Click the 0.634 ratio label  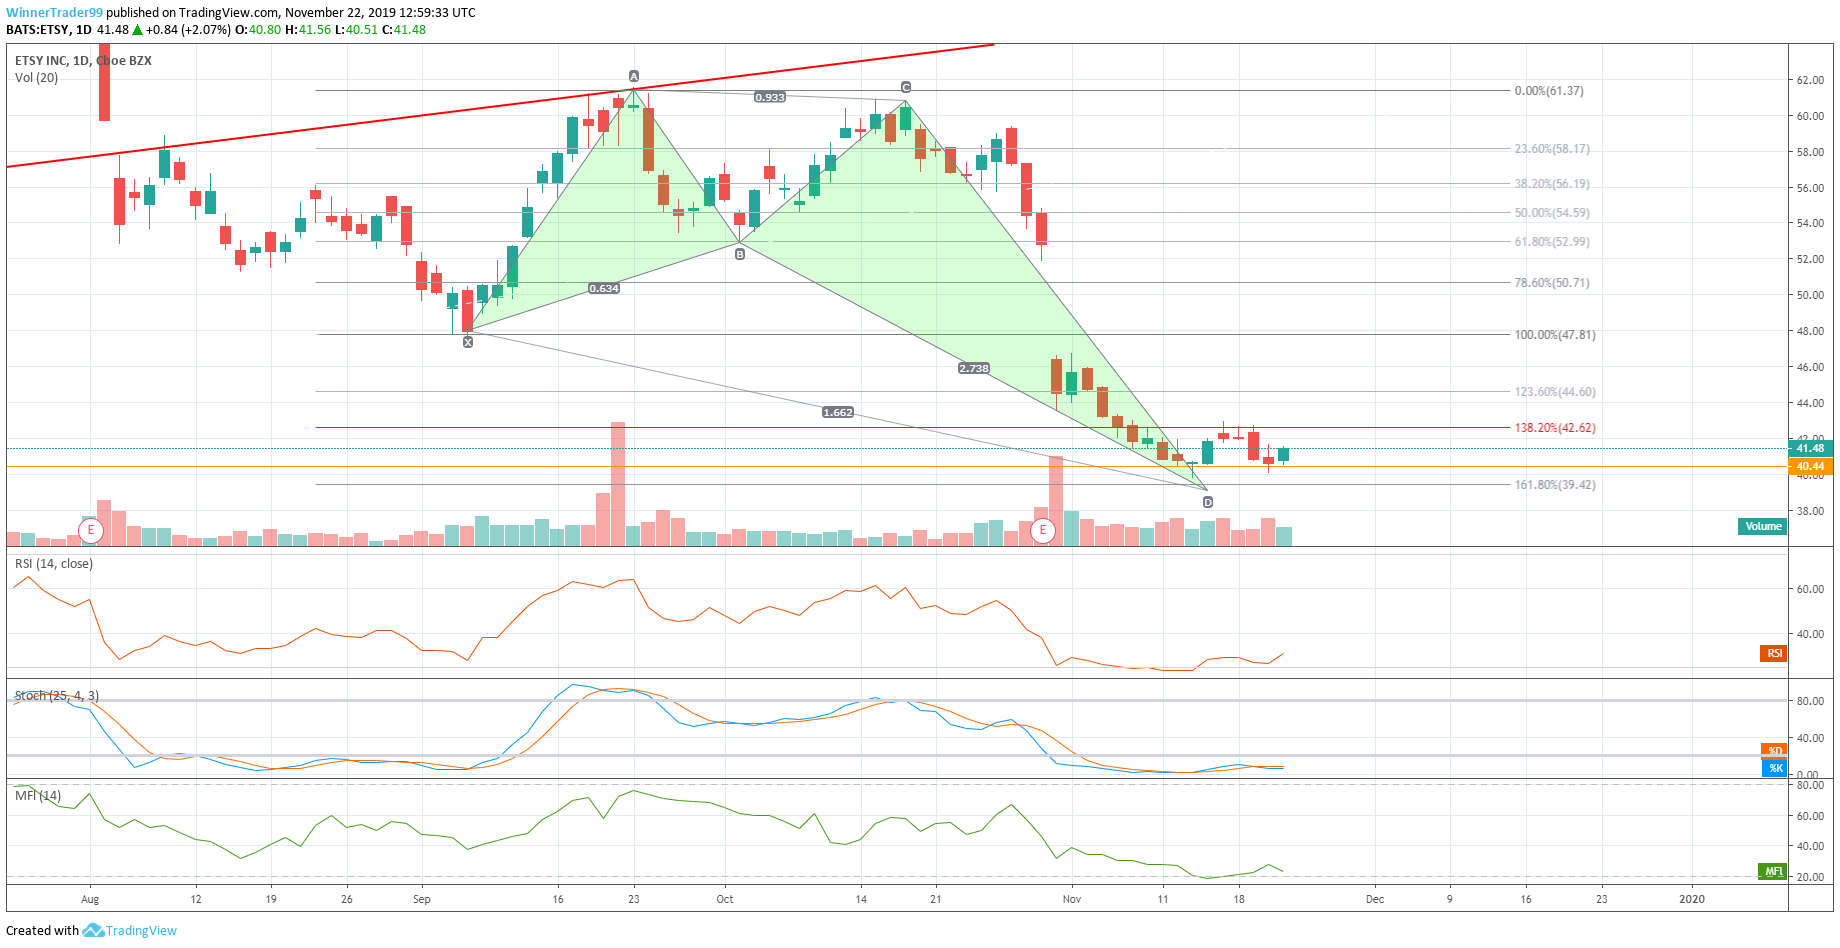coord(604,288)
